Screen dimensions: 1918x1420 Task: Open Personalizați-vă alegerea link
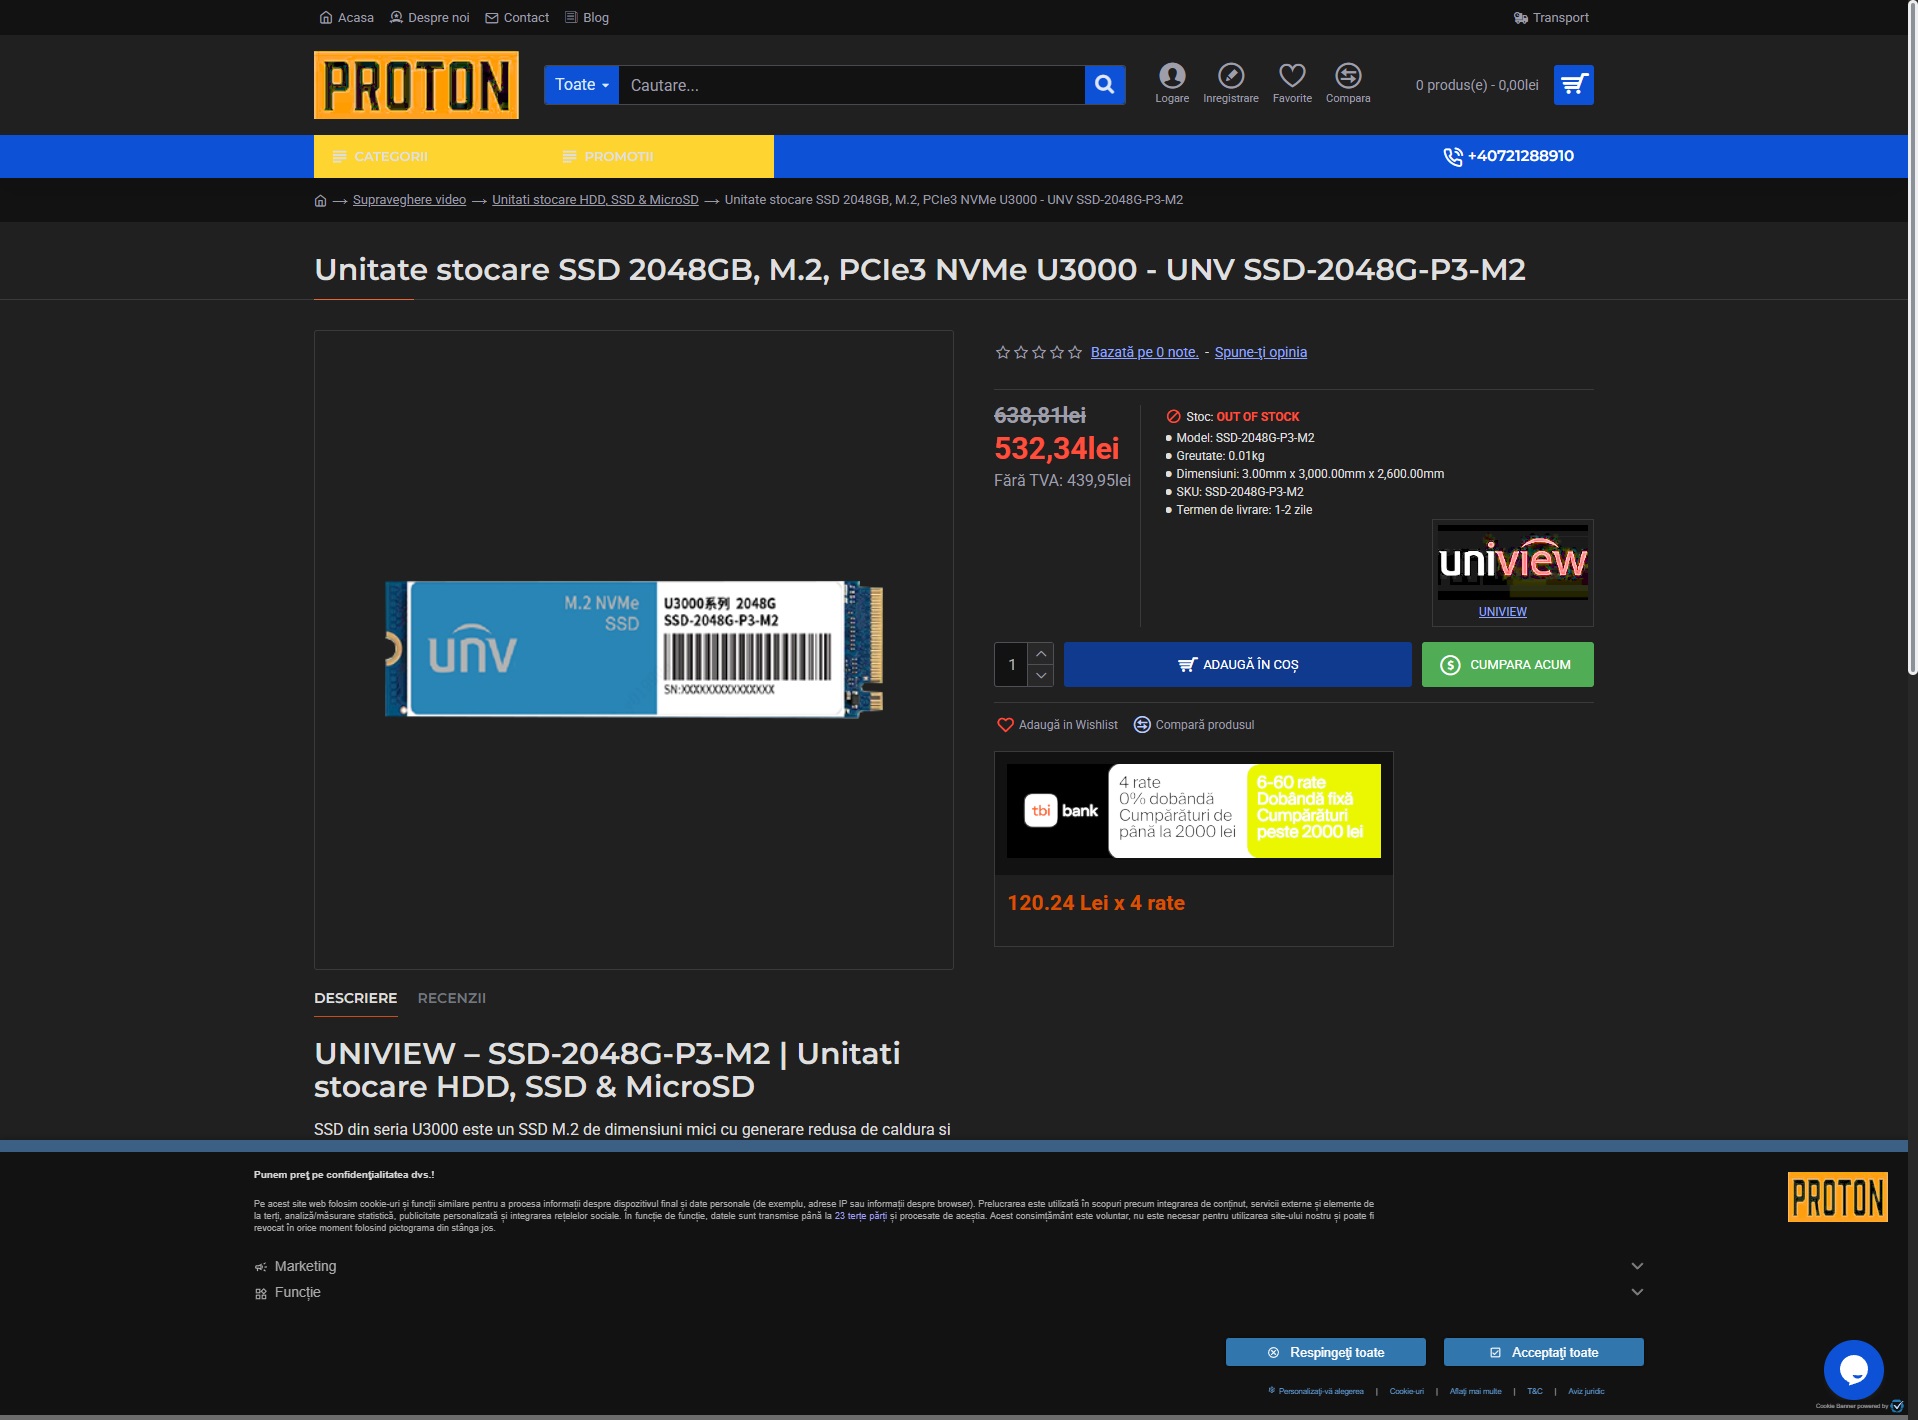pyautogui.click(x=1316, y=1391)
